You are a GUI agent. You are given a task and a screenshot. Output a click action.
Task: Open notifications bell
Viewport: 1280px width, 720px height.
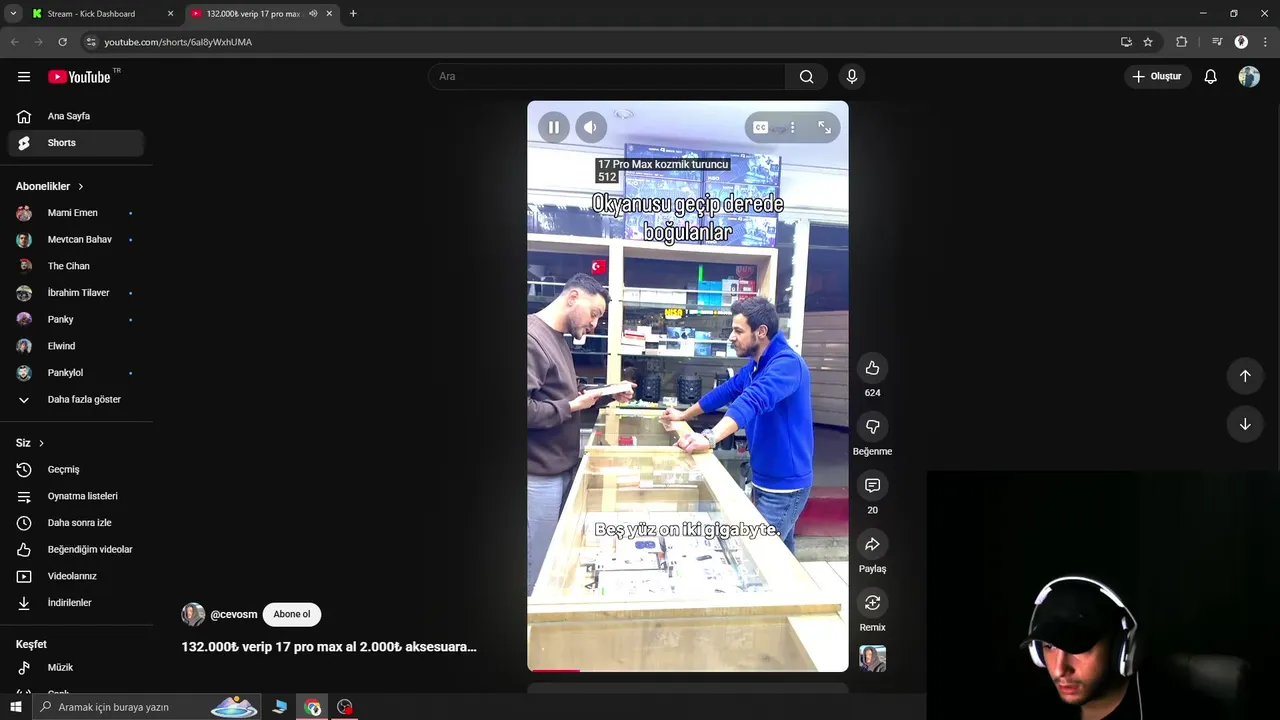[x=1210, y=77]
